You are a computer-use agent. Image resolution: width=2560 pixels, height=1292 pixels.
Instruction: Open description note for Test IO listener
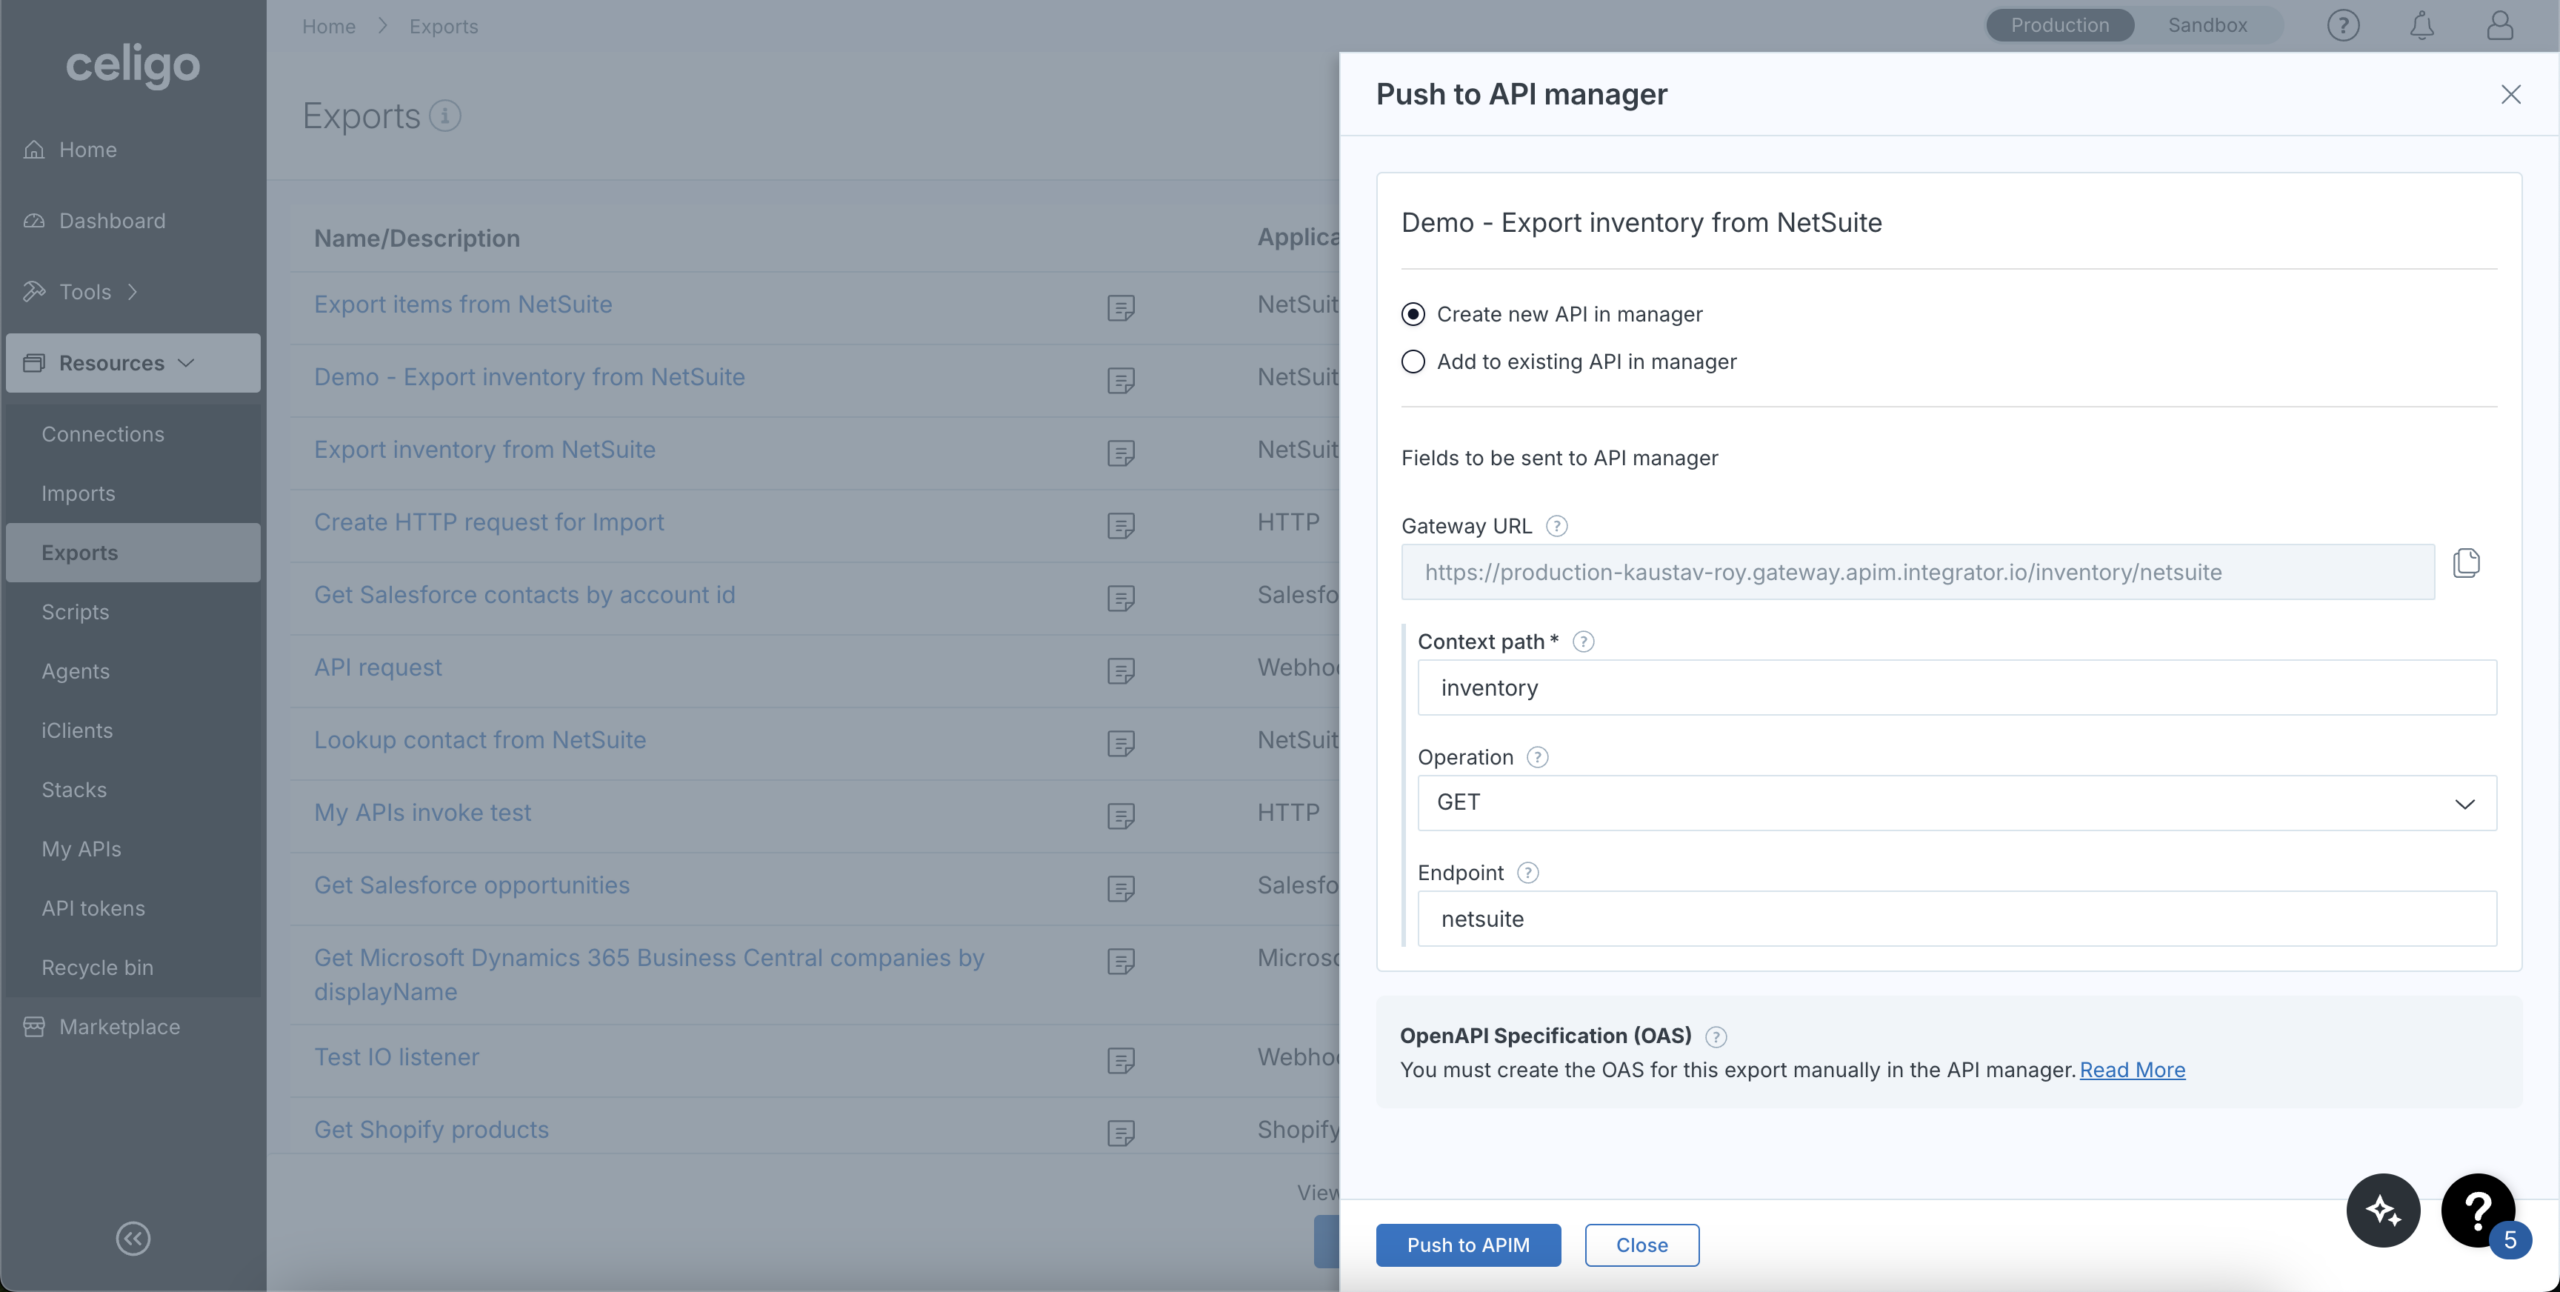click(1120, 1060)
